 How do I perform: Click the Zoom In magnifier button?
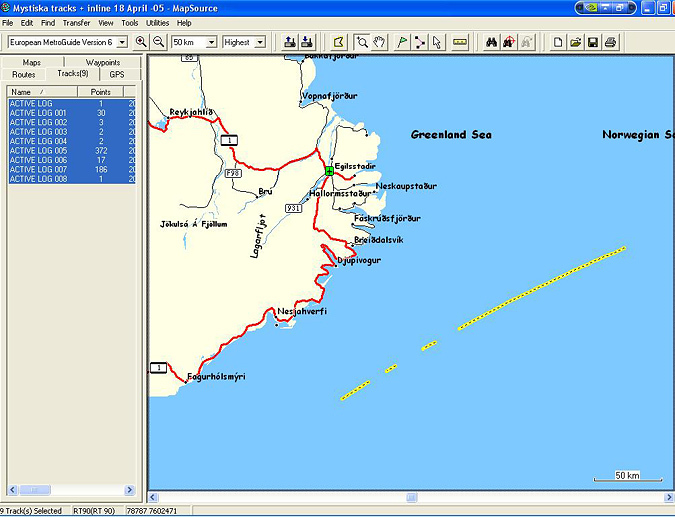click(x=141, y=42)
